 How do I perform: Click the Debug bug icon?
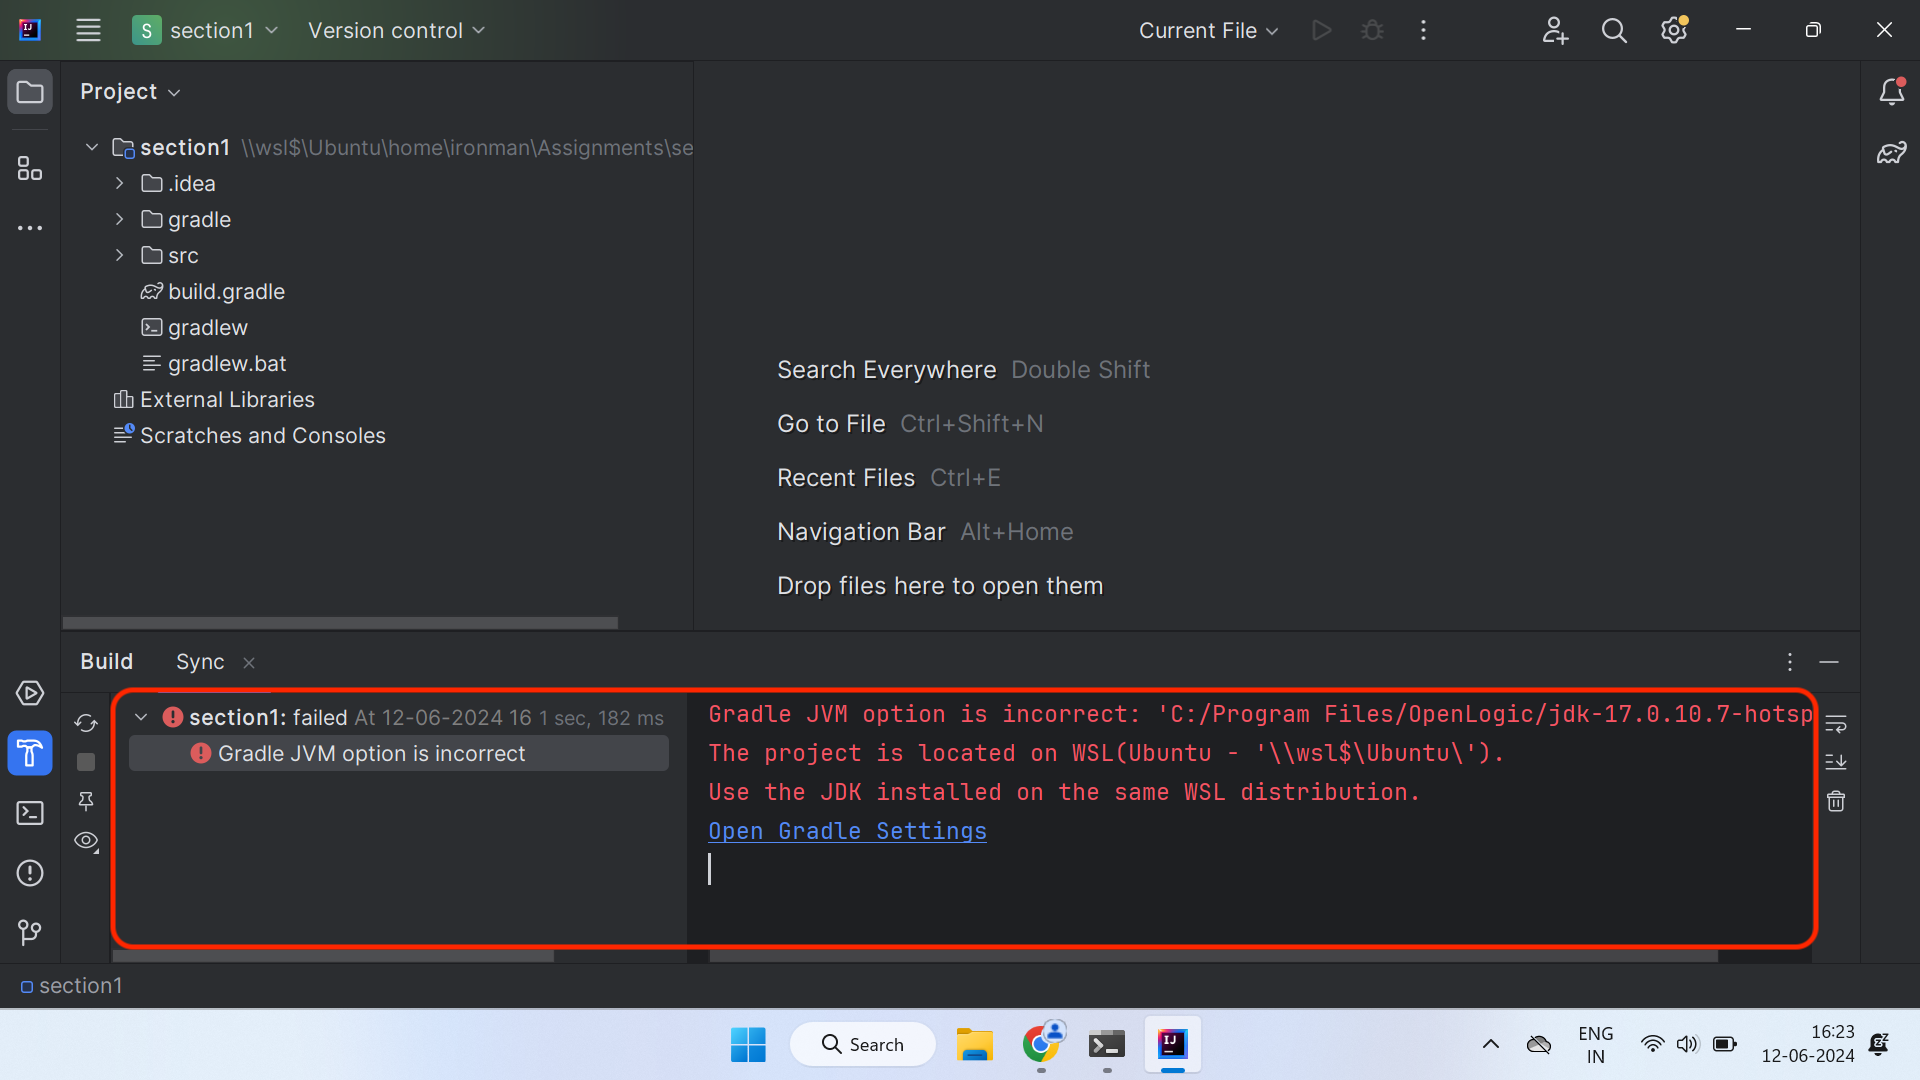pyautogui.click(x=1372, y=30)
